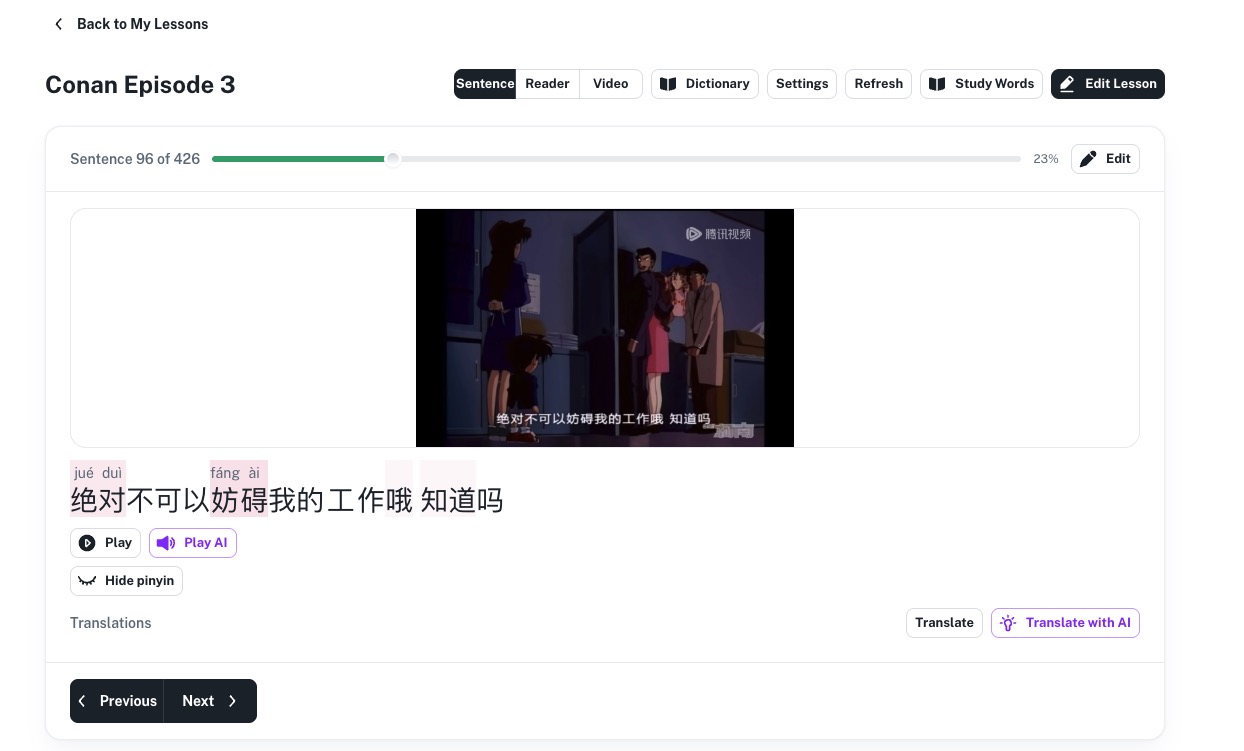The width and height of the screenshot is (1244, 751).
Task: Click the pencil icon on the Edit sentence button
Action: (1088, 159)
